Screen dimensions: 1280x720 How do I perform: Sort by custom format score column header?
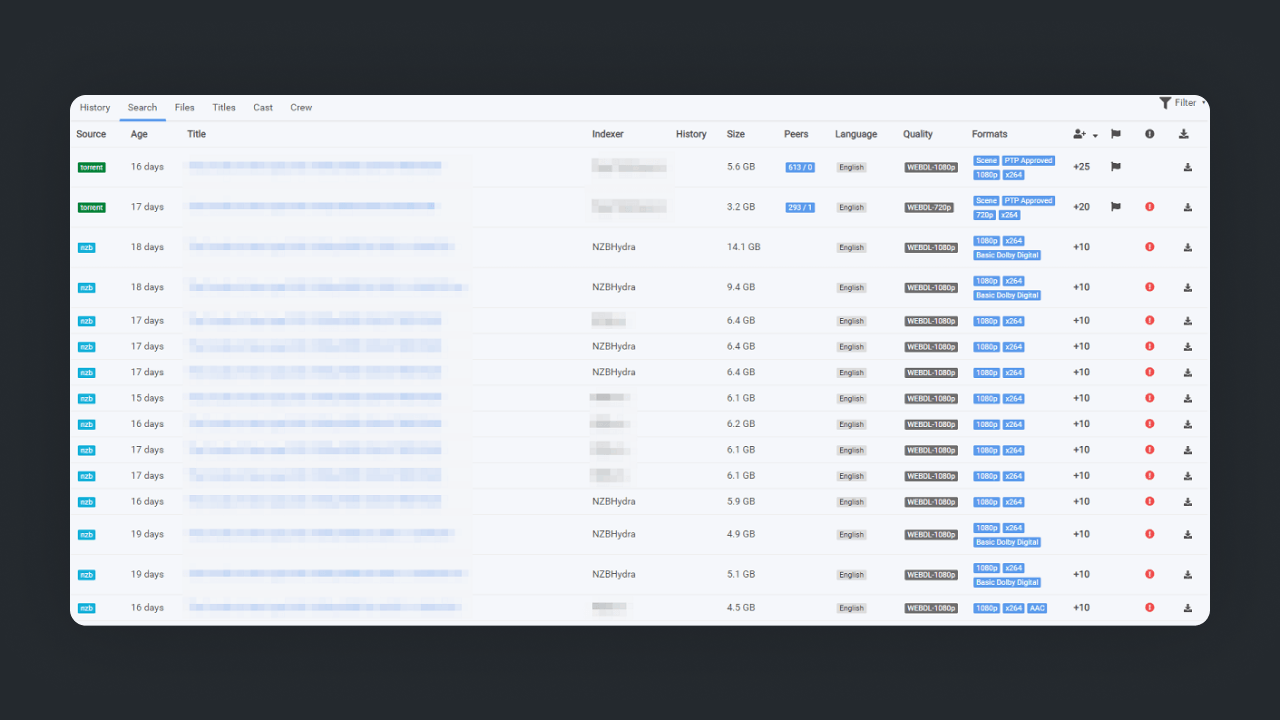(x=1084, y=134)
